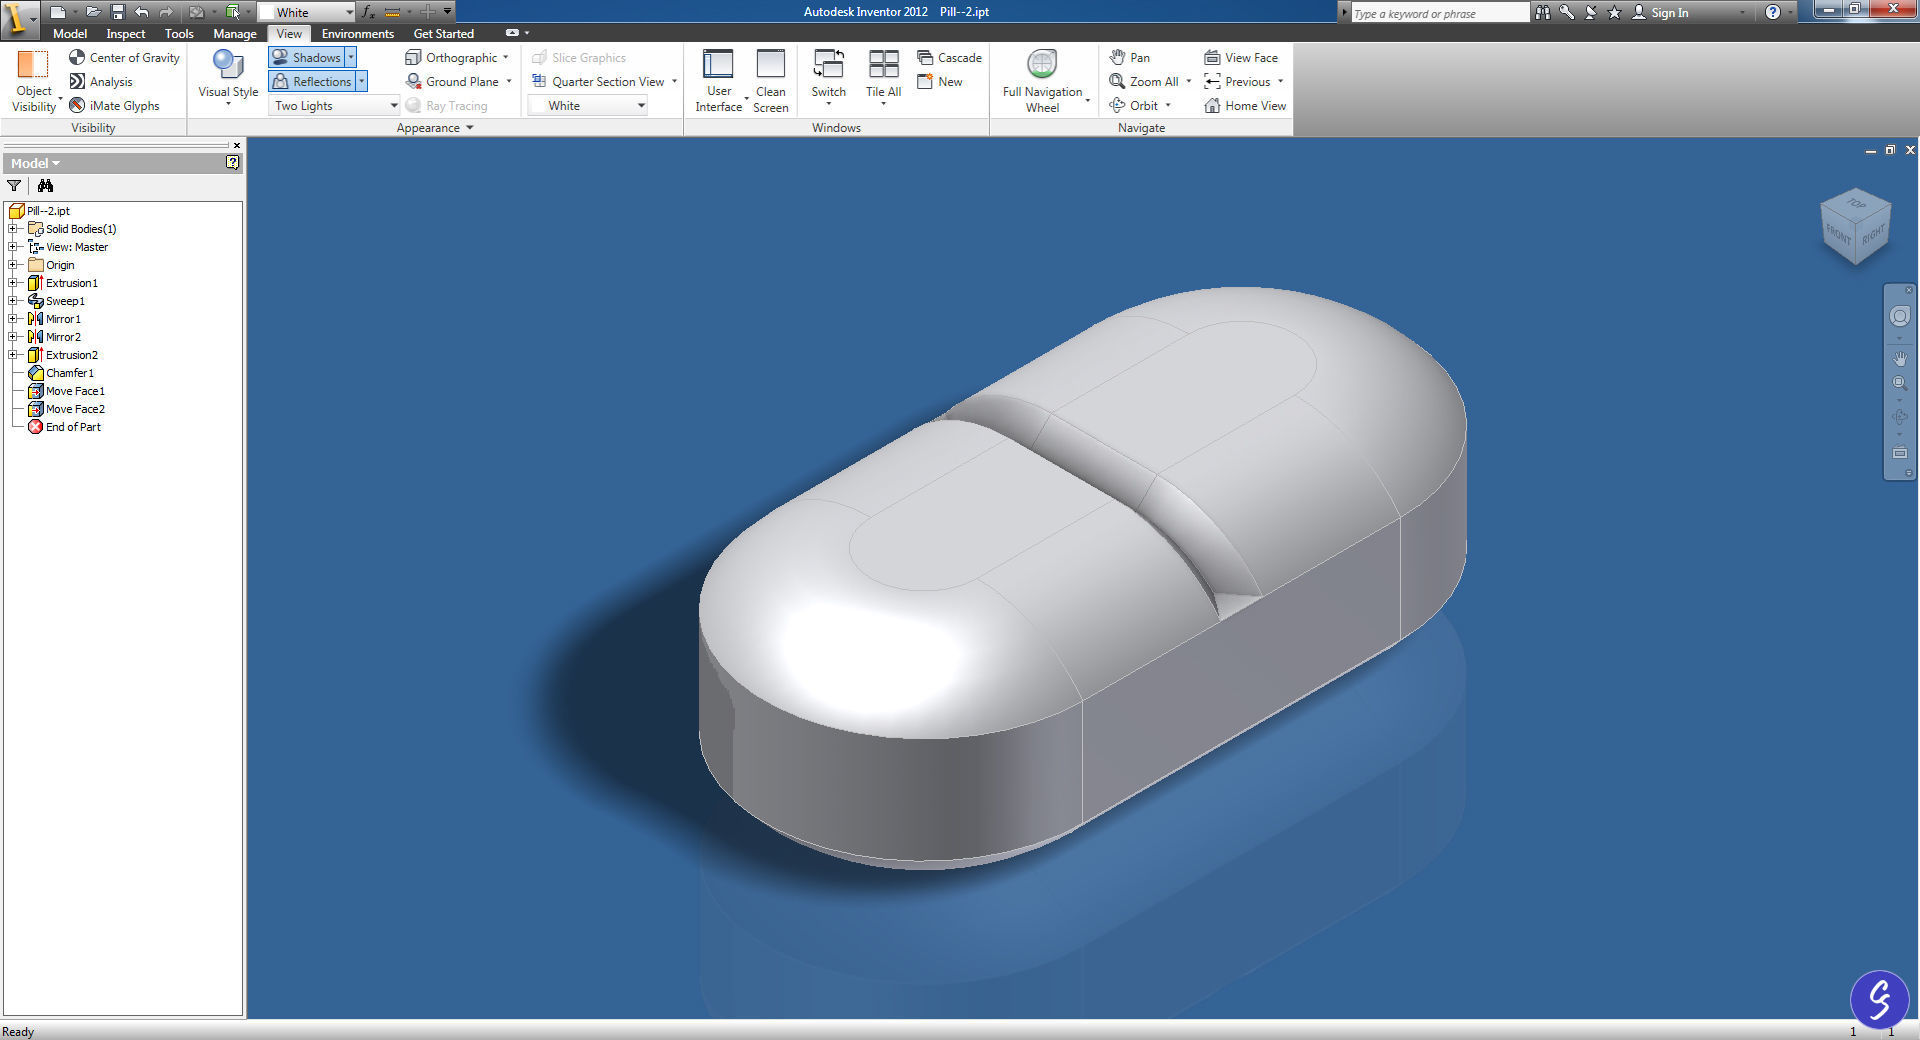Expand the Extrusion1 feature node
Image resolution: width=1920 pixels, height=1040 pixels.
click(x=13, y=283)
